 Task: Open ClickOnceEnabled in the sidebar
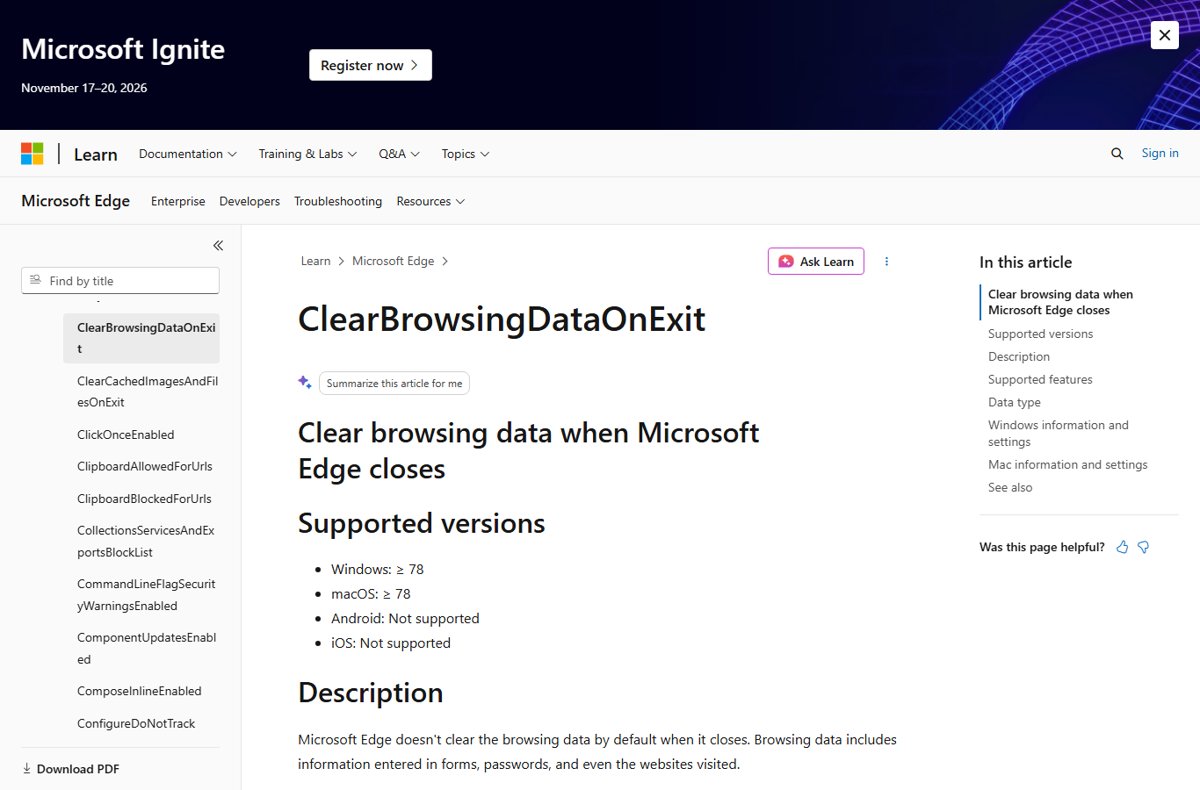tap(126, 435)
